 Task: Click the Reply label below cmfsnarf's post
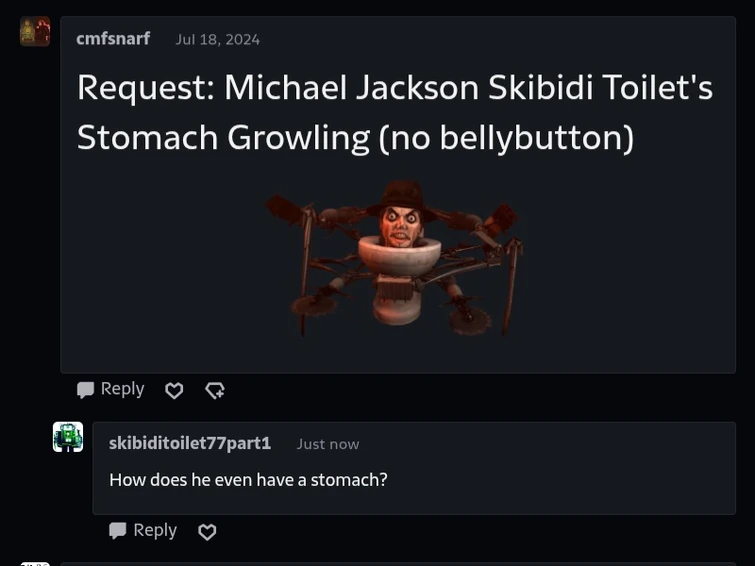pos(122,389)
